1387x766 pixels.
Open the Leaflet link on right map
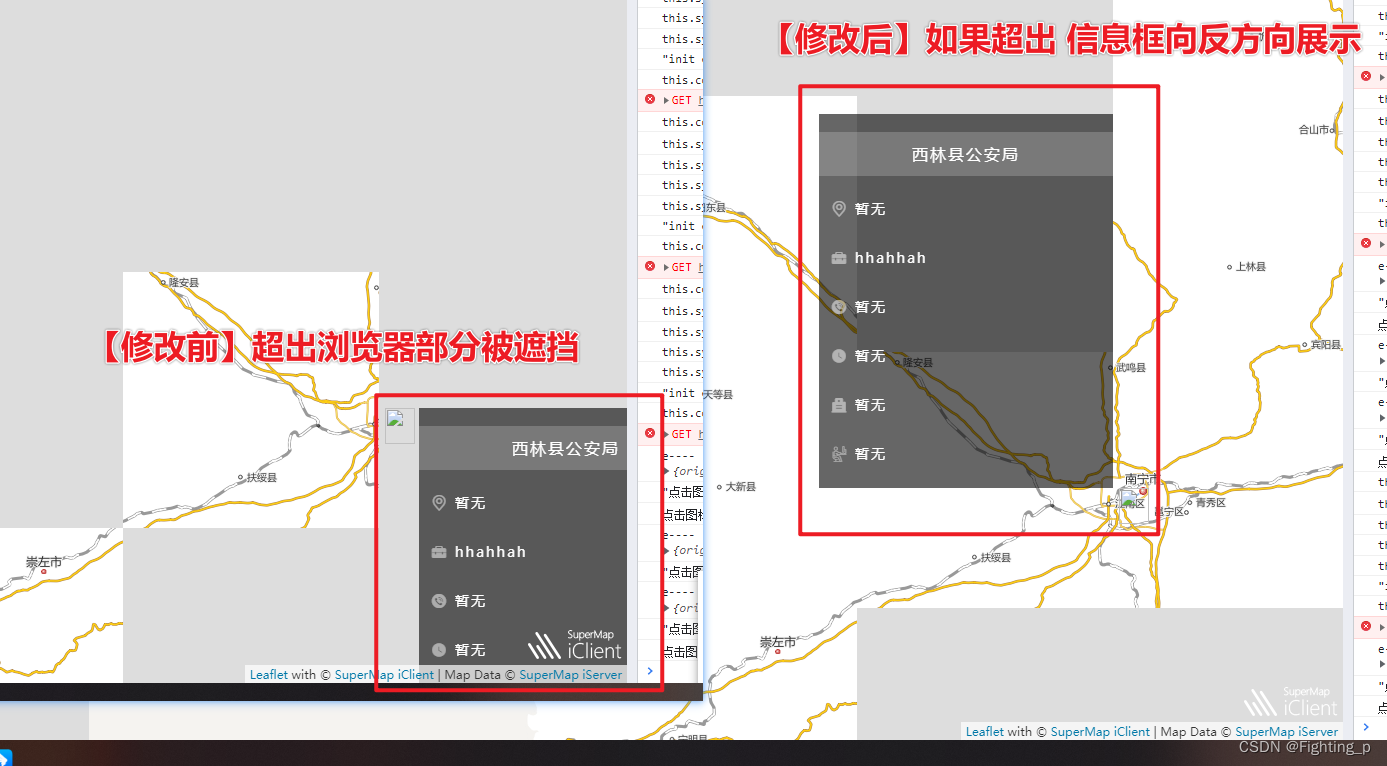coord(985,732)
